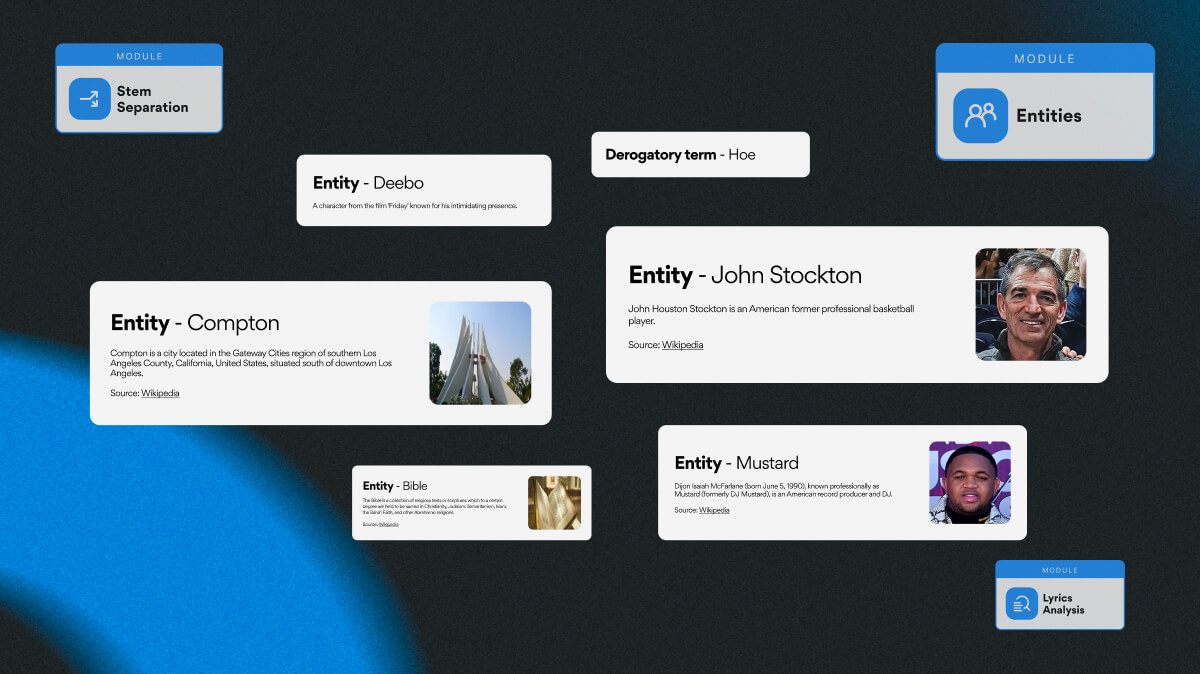This screenshot has width=1200, height=674.
Task: Open the Wikipedia link in the Bible card
Action: coord(388,524)
